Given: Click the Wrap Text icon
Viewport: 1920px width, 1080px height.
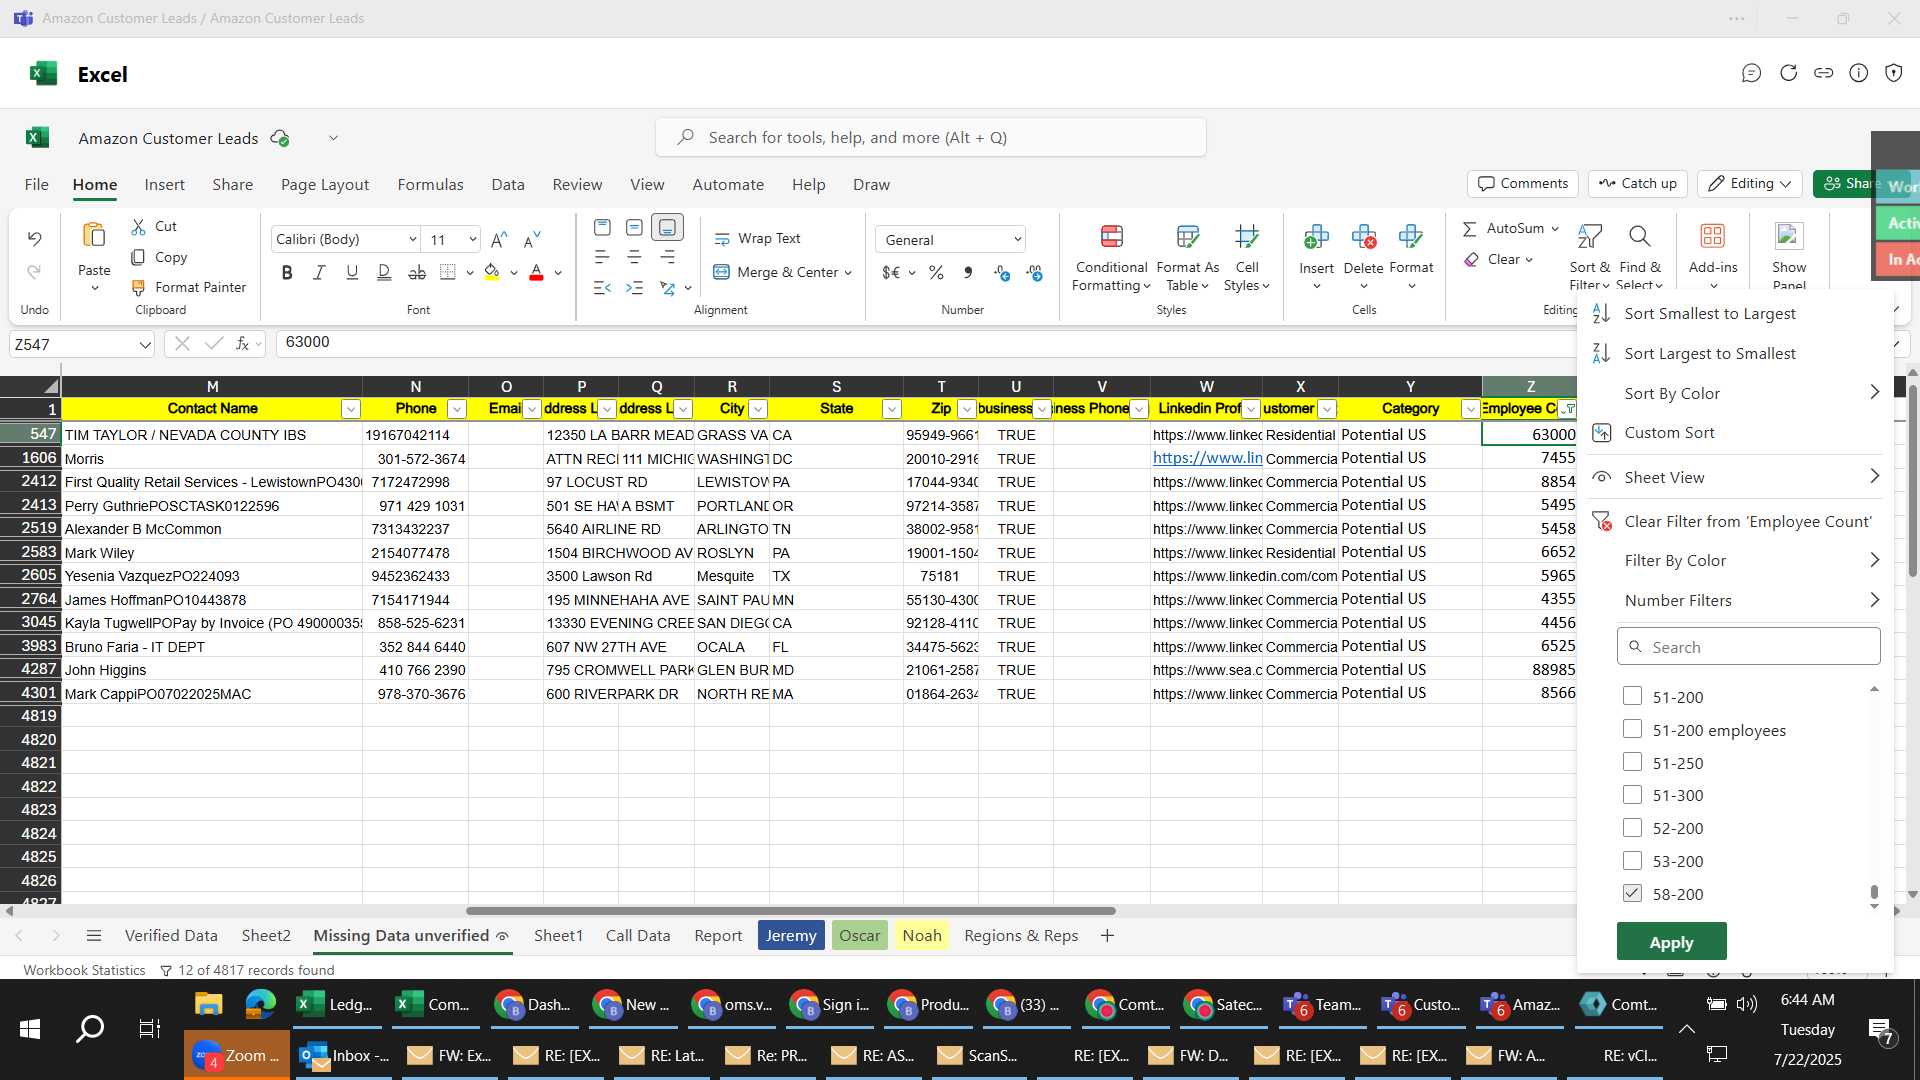Looking at the screenshot, I should 721,239.
